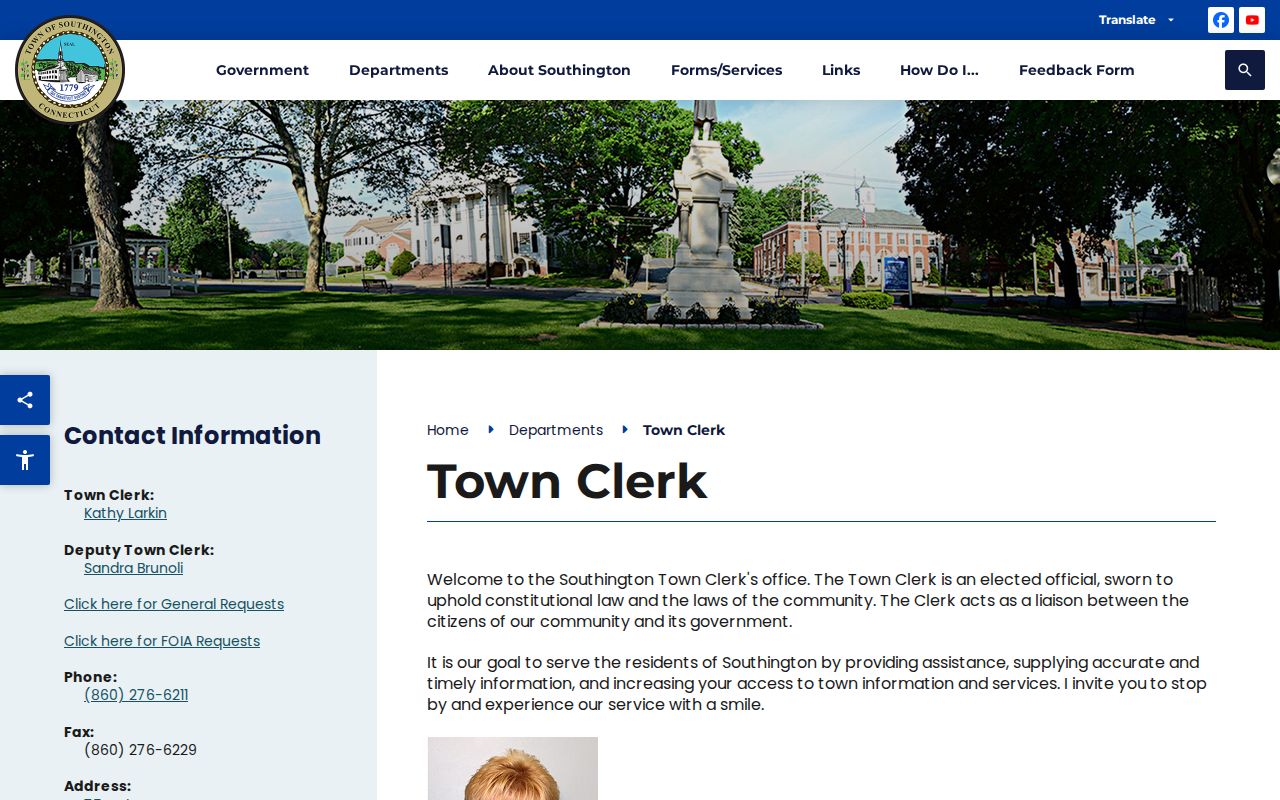Click the Town Clerk breadcrumb text
1280x800 pixels.
click(x=684, y=430)
